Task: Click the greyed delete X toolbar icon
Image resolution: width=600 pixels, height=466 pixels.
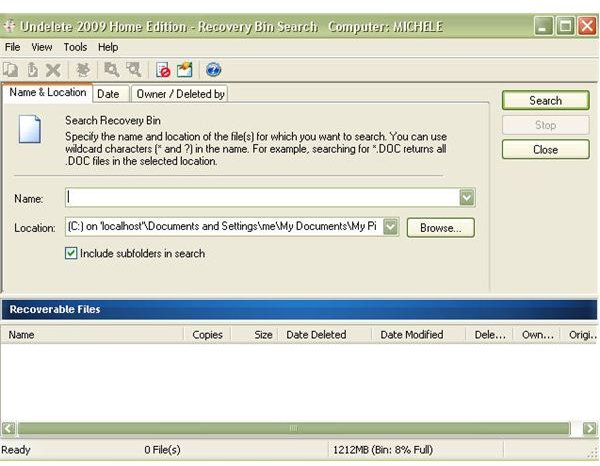Action: pyautogui.click(x=53, y=70)
